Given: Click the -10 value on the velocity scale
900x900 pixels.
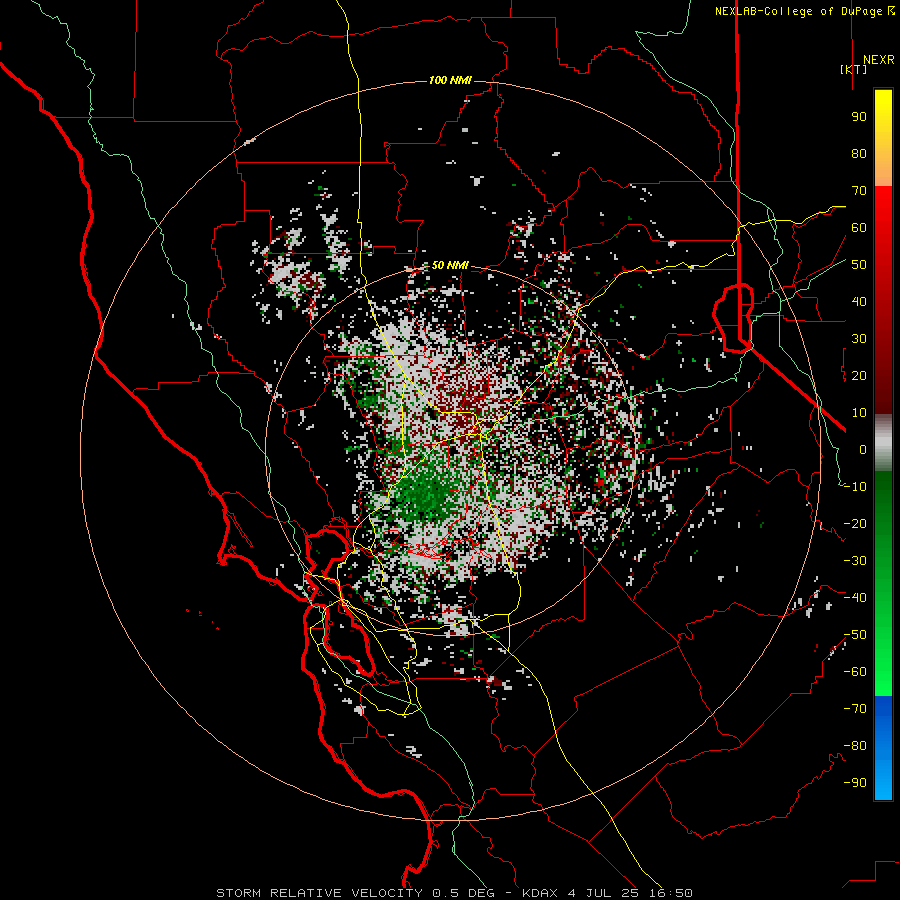Looking at the screenshot, I should tap(855, 487).
